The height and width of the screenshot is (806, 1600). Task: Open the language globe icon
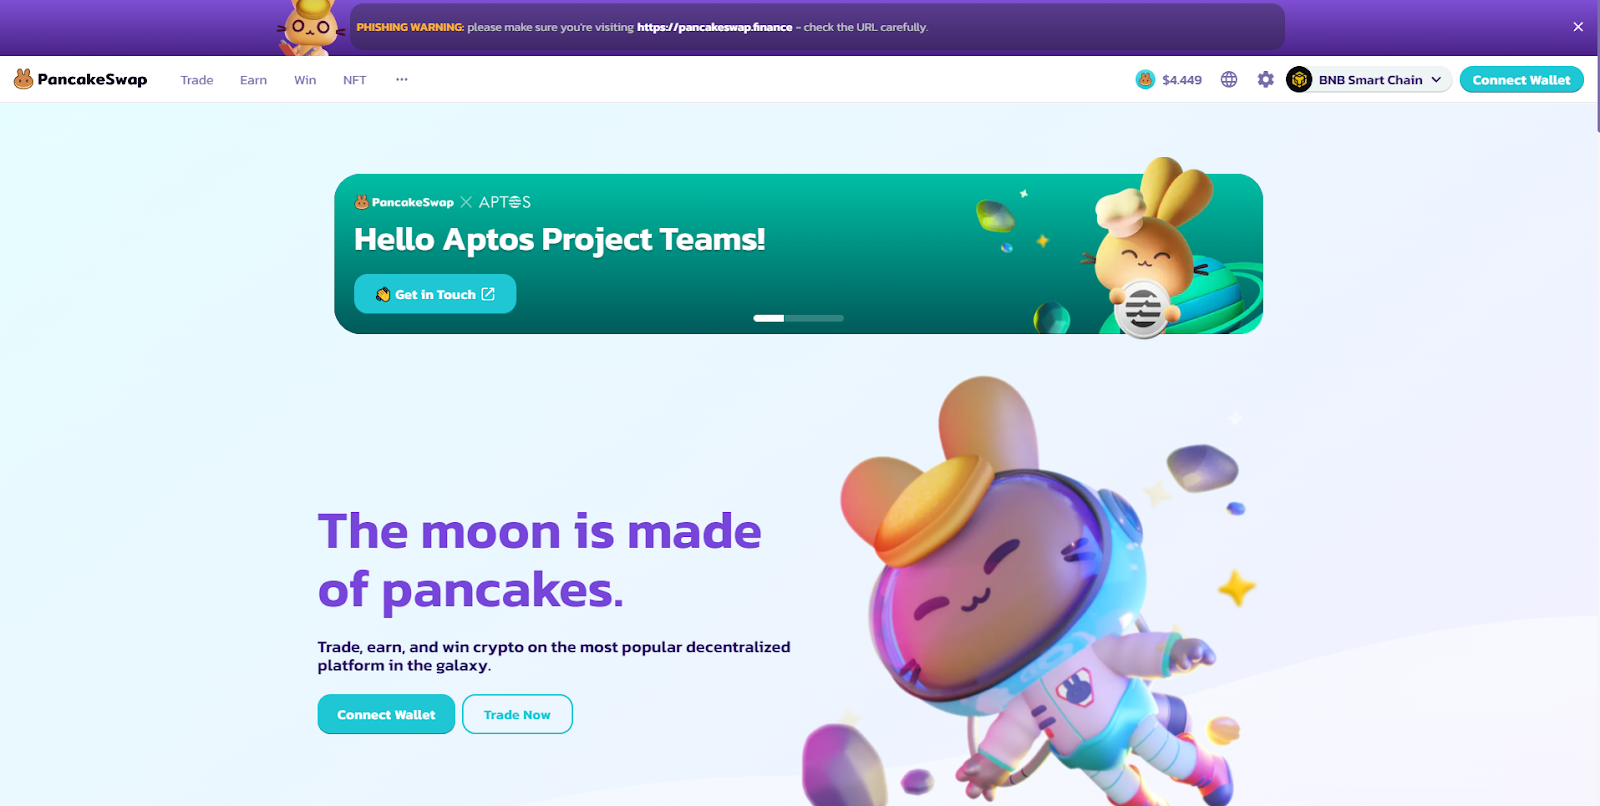pos(1229,79)
